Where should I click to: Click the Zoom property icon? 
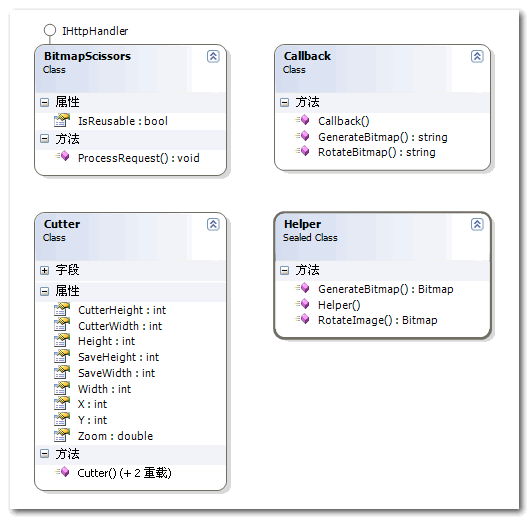62,435
